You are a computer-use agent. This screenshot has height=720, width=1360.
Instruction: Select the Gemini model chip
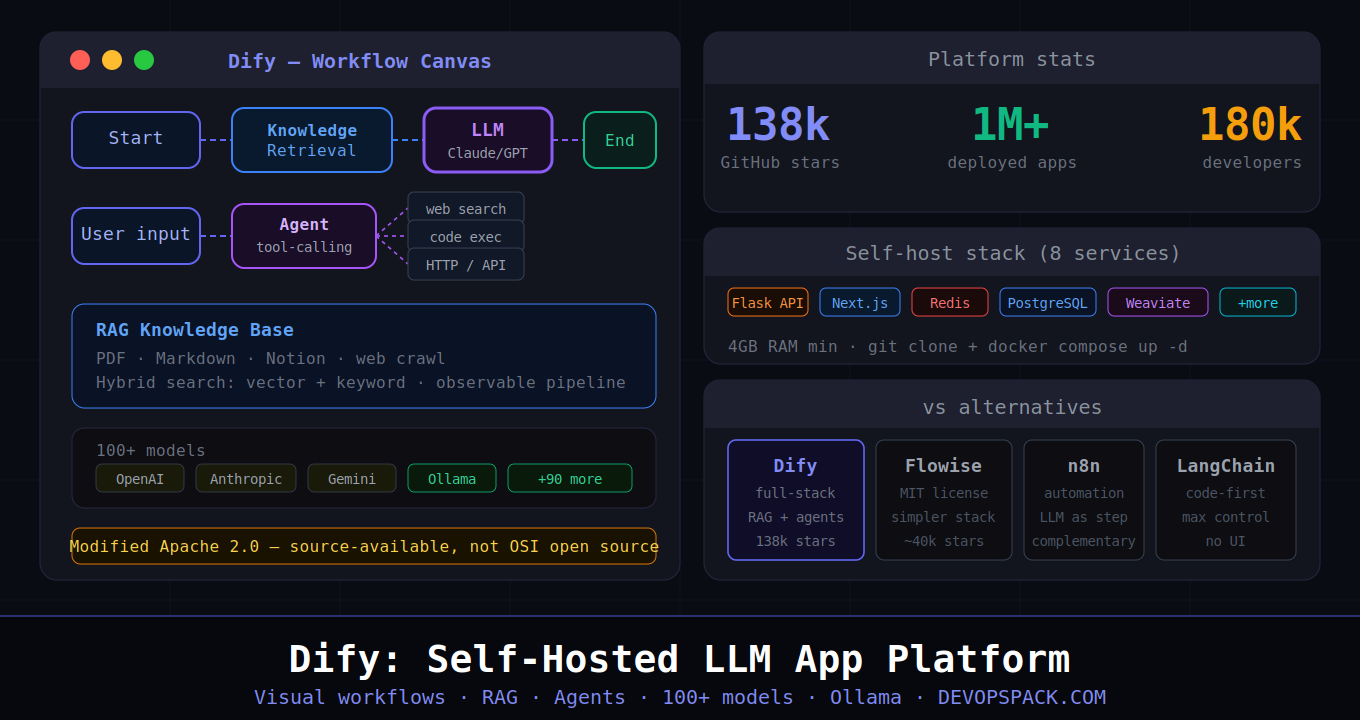tap(352, 478)
